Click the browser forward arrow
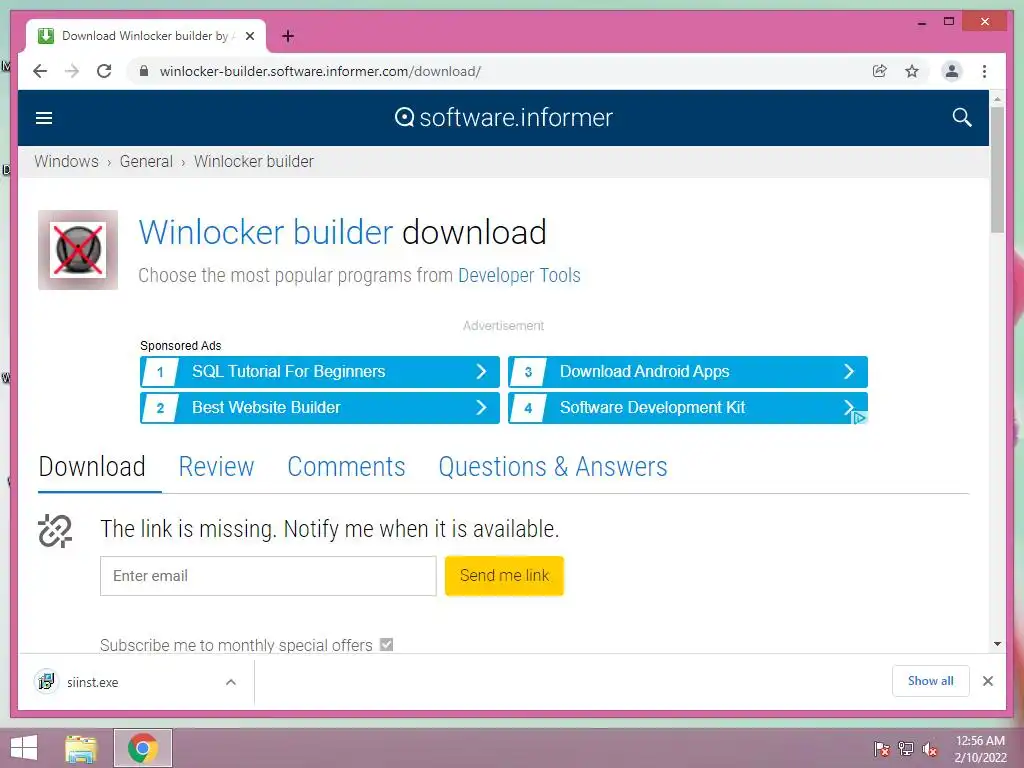Image resolution: width=1024 pixels, height=768 pixels. [72, 71]
